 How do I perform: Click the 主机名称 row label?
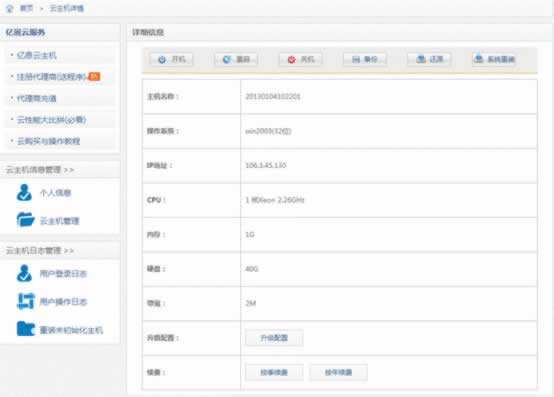[x=163, y=96]
